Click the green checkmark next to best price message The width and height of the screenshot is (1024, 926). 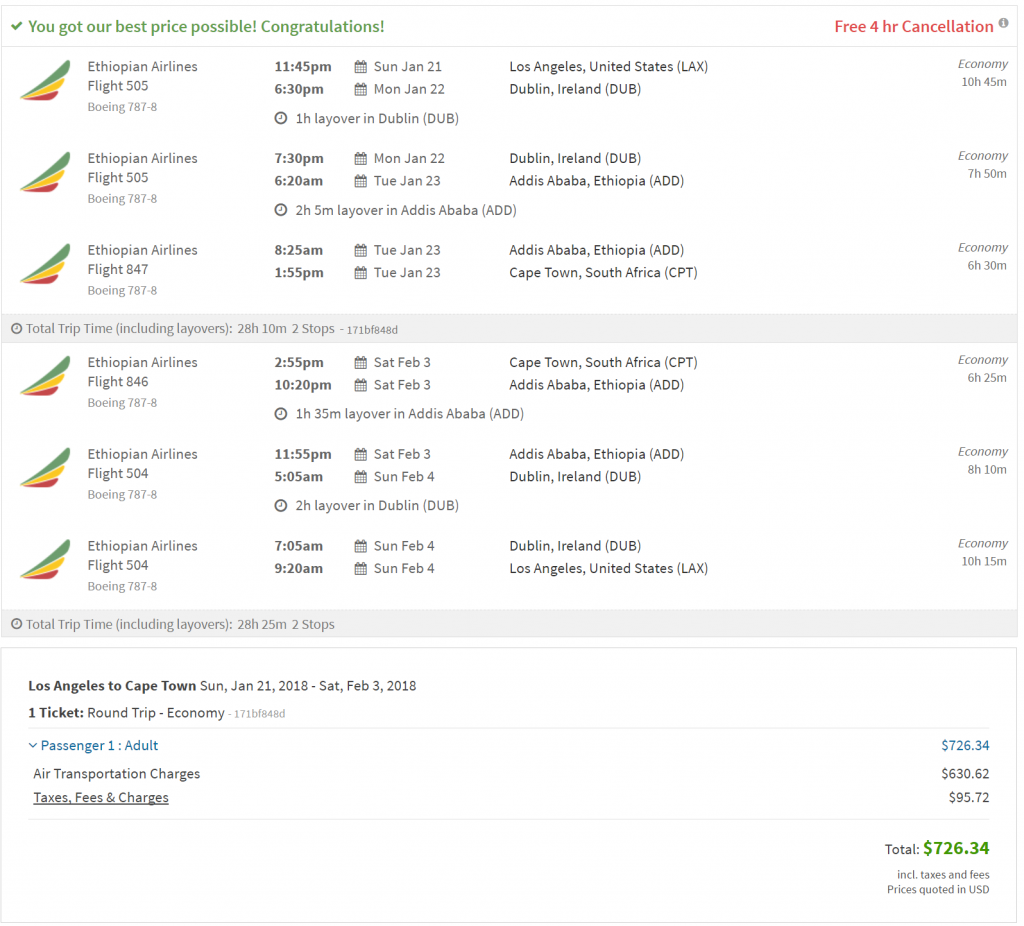click(17, 27)
